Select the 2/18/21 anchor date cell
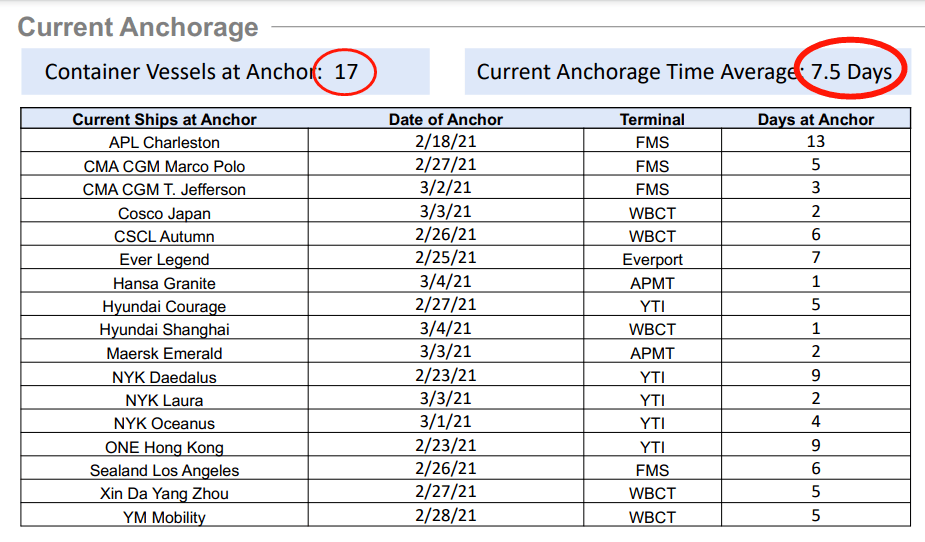Image resolution: width=925 pixels, height=542 pixels. click(x=445, y=142)
